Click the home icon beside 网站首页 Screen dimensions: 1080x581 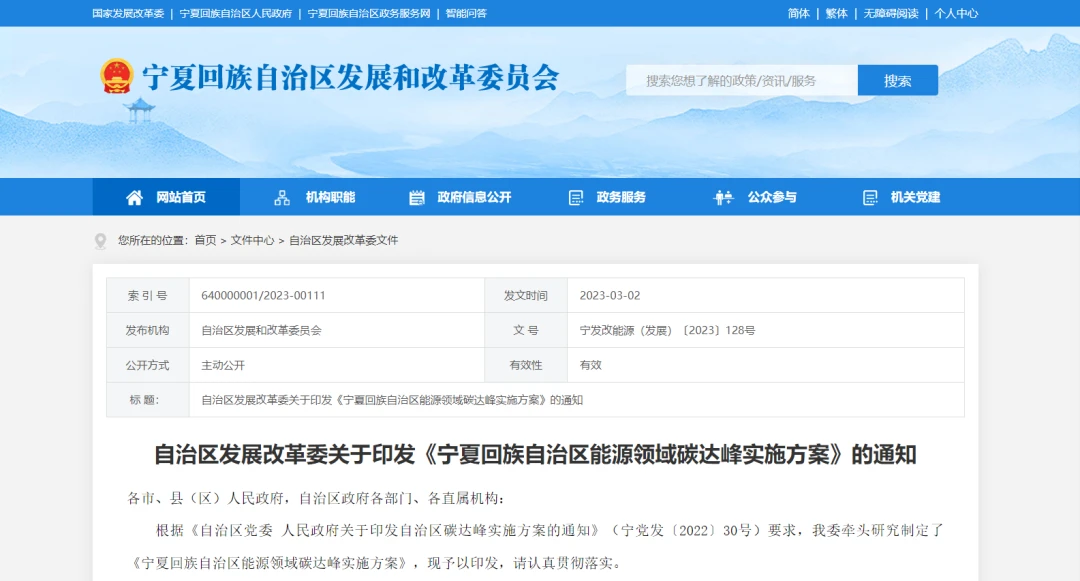[x=134, y=198]
